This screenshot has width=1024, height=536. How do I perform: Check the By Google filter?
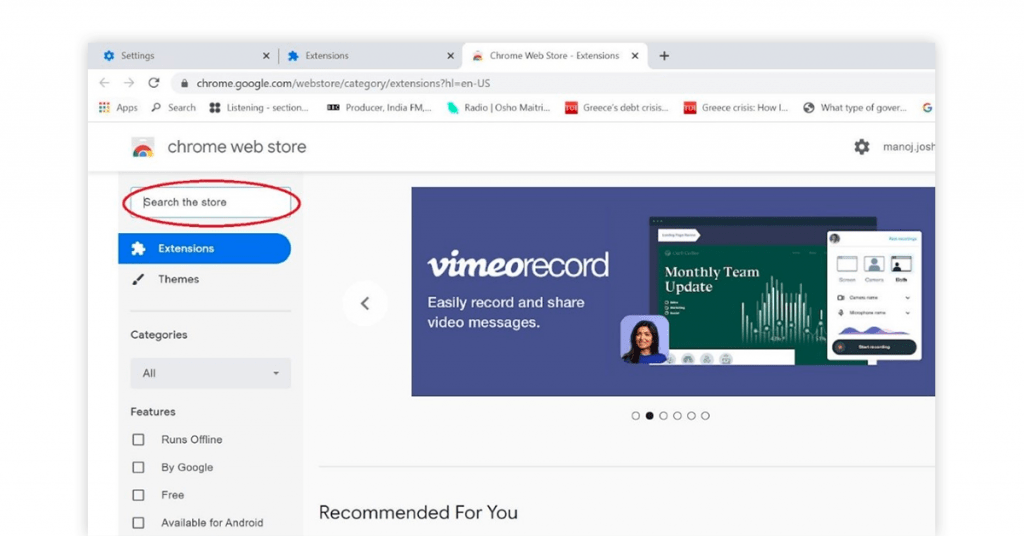[138, 467]
